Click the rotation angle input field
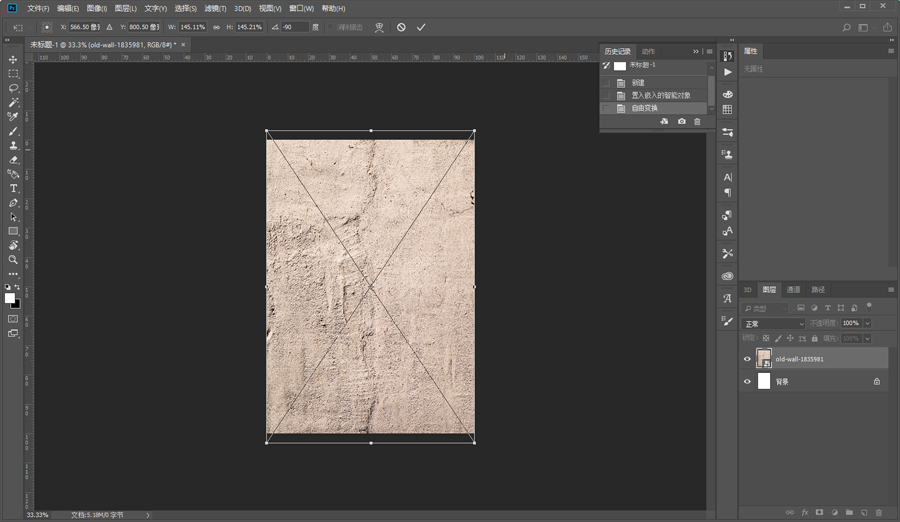The height and width of the screenshot is (522, 900). click(x=295, y=27)
